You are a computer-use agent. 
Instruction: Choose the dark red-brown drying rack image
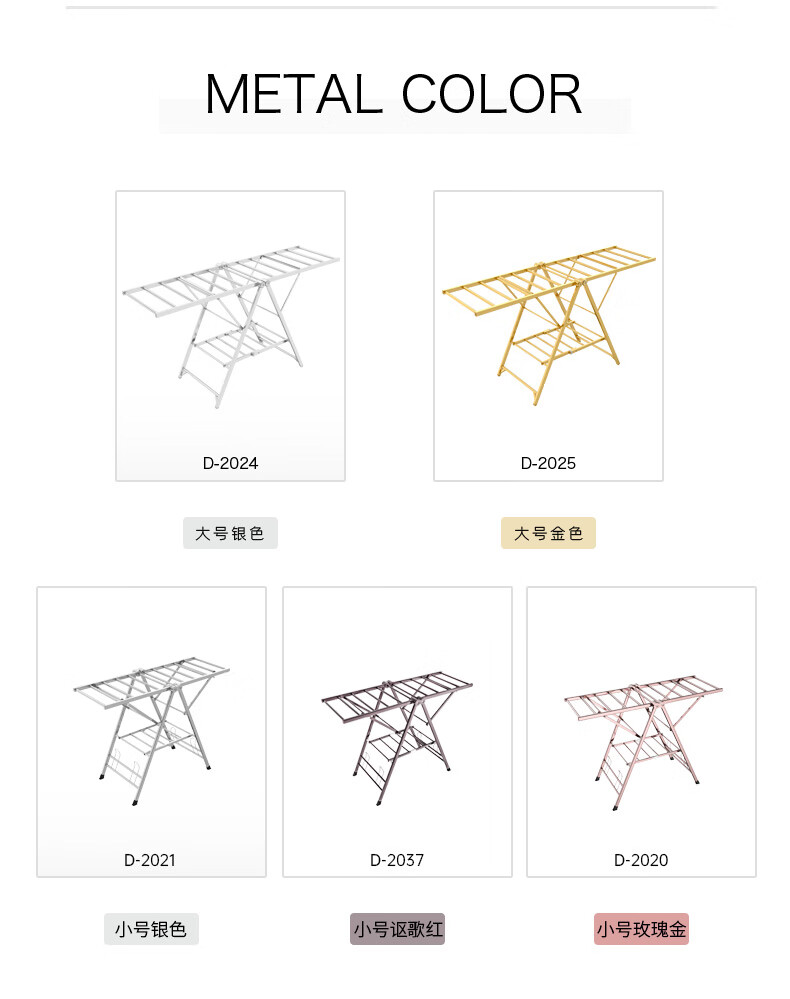(x=397, y=725)
